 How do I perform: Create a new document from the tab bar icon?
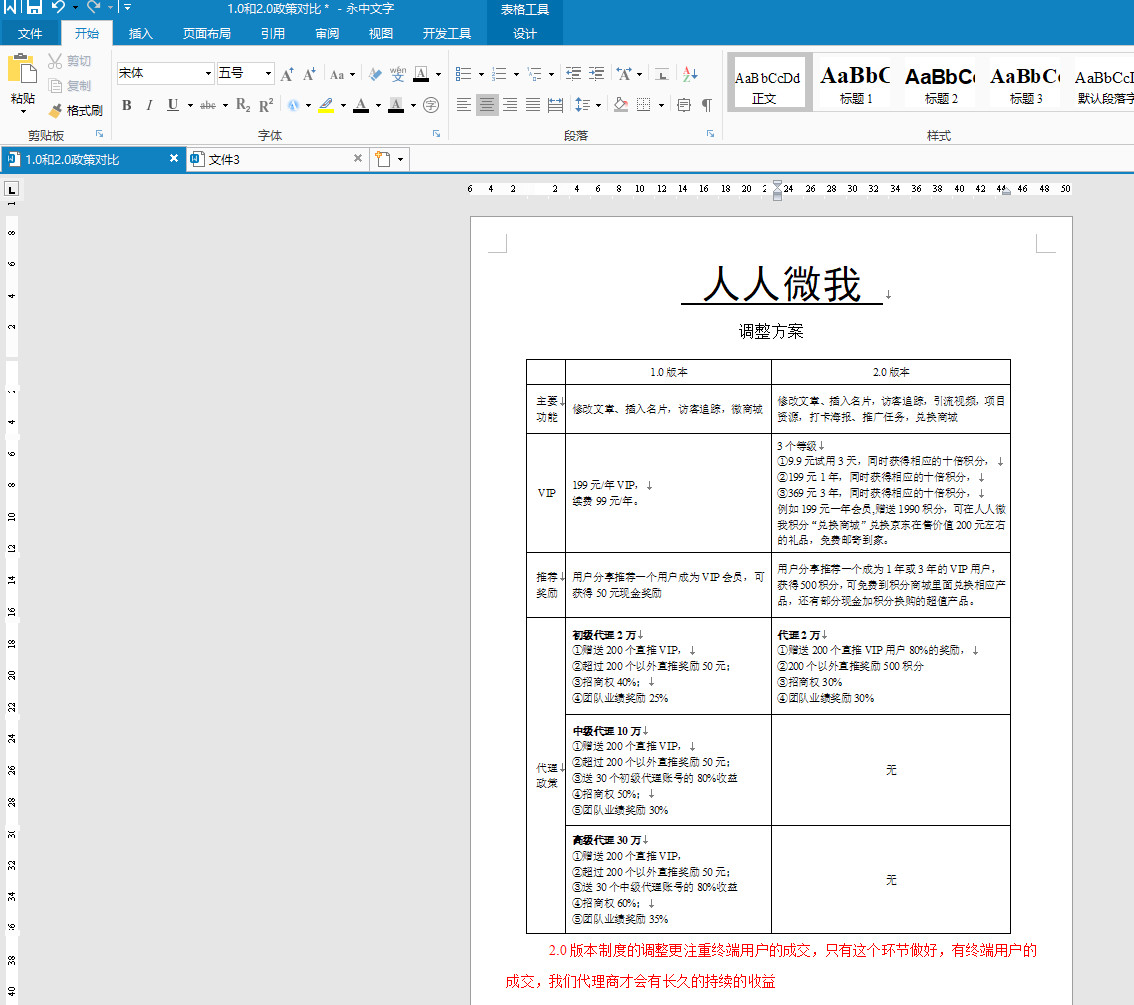383,159
